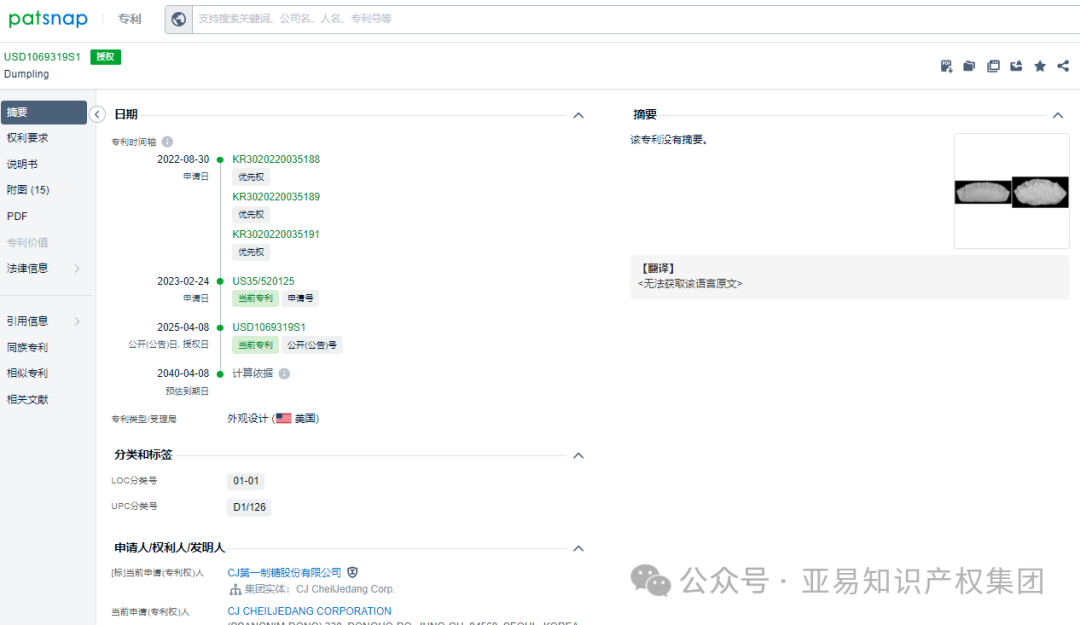Click the LOC classification 01-01 tag
The height and width of the screenshot is (625, 1080).
(246, 481)
